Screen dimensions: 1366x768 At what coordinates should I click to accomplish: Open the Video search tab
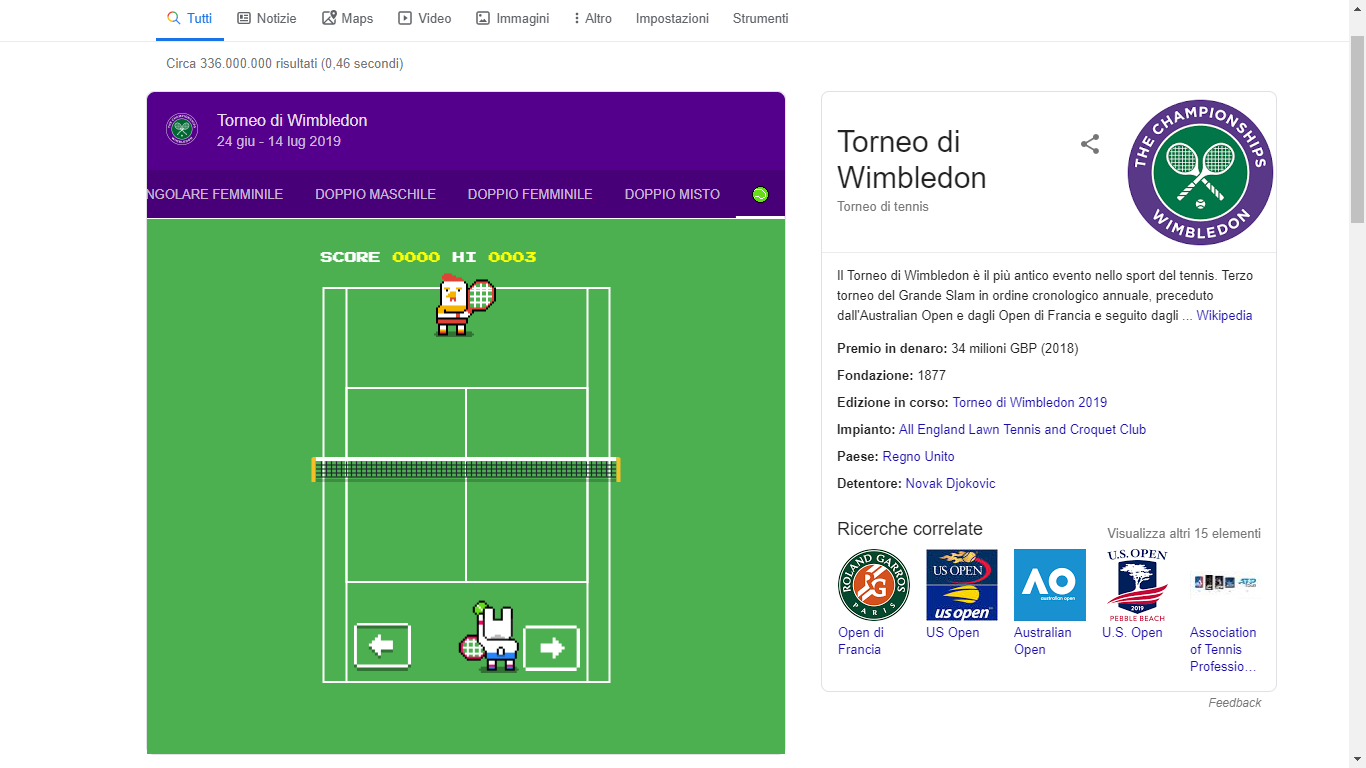pos(425,18)
